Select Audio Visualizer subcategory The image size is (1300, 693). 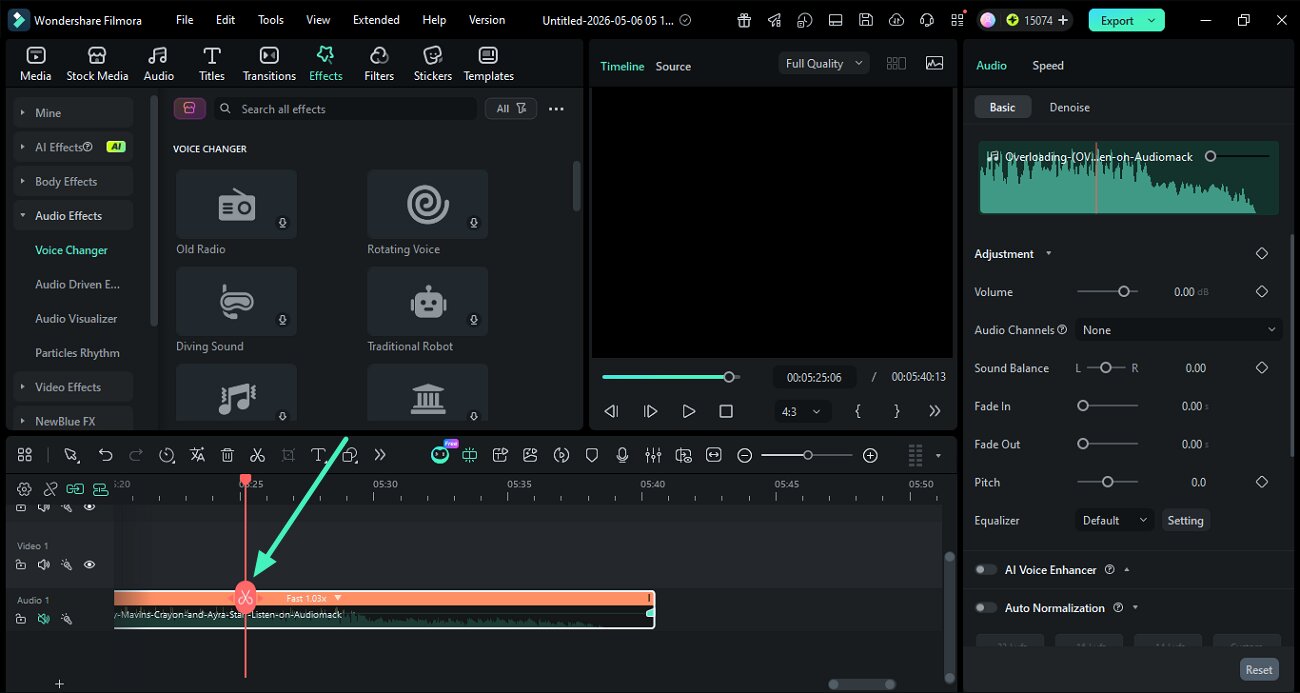76,318
